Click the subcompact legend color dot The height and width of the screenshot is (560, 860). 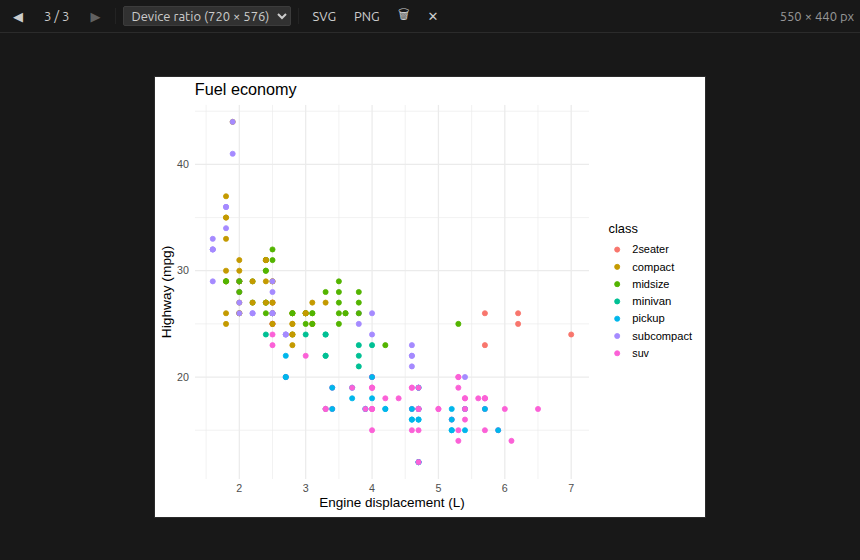click(x=617, y=336)
